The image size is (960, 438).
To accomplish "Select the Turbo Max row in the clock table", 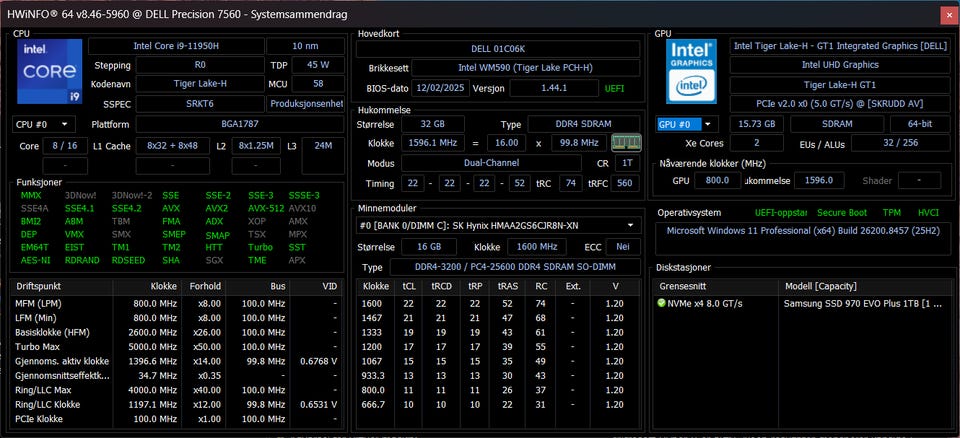I will tap(176, 347).
